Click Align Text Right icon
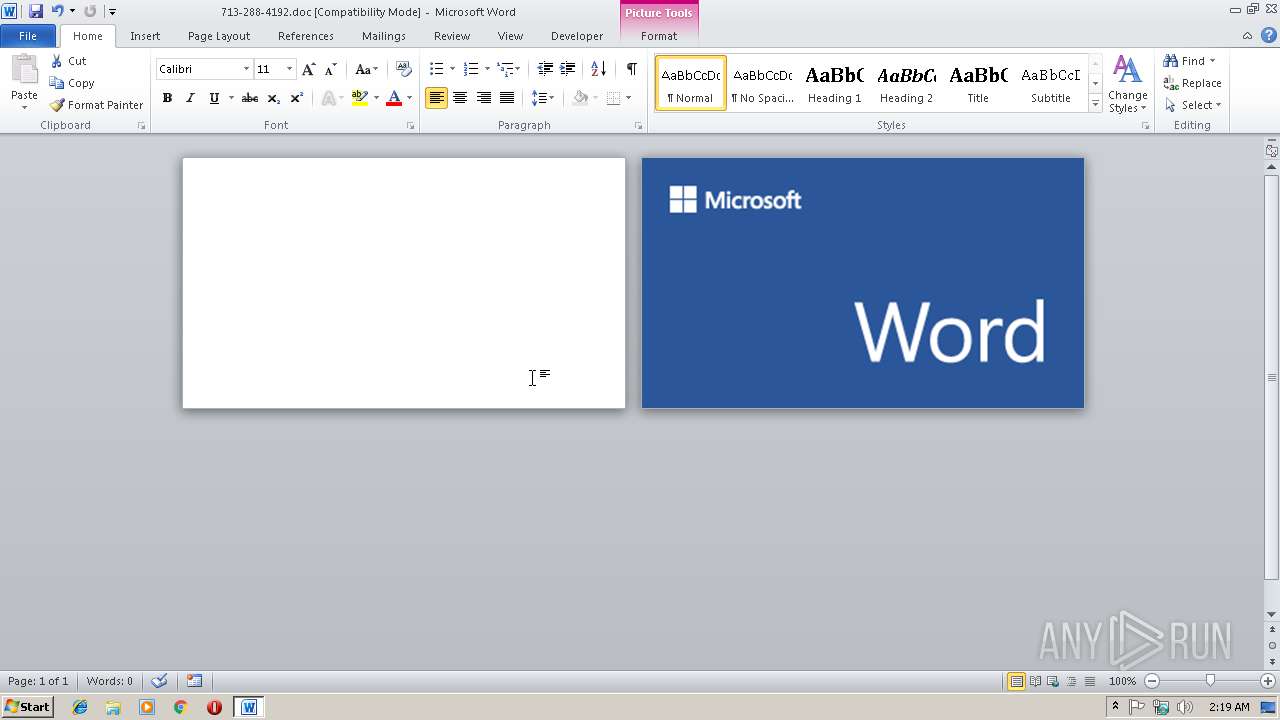 click(483, 98)
